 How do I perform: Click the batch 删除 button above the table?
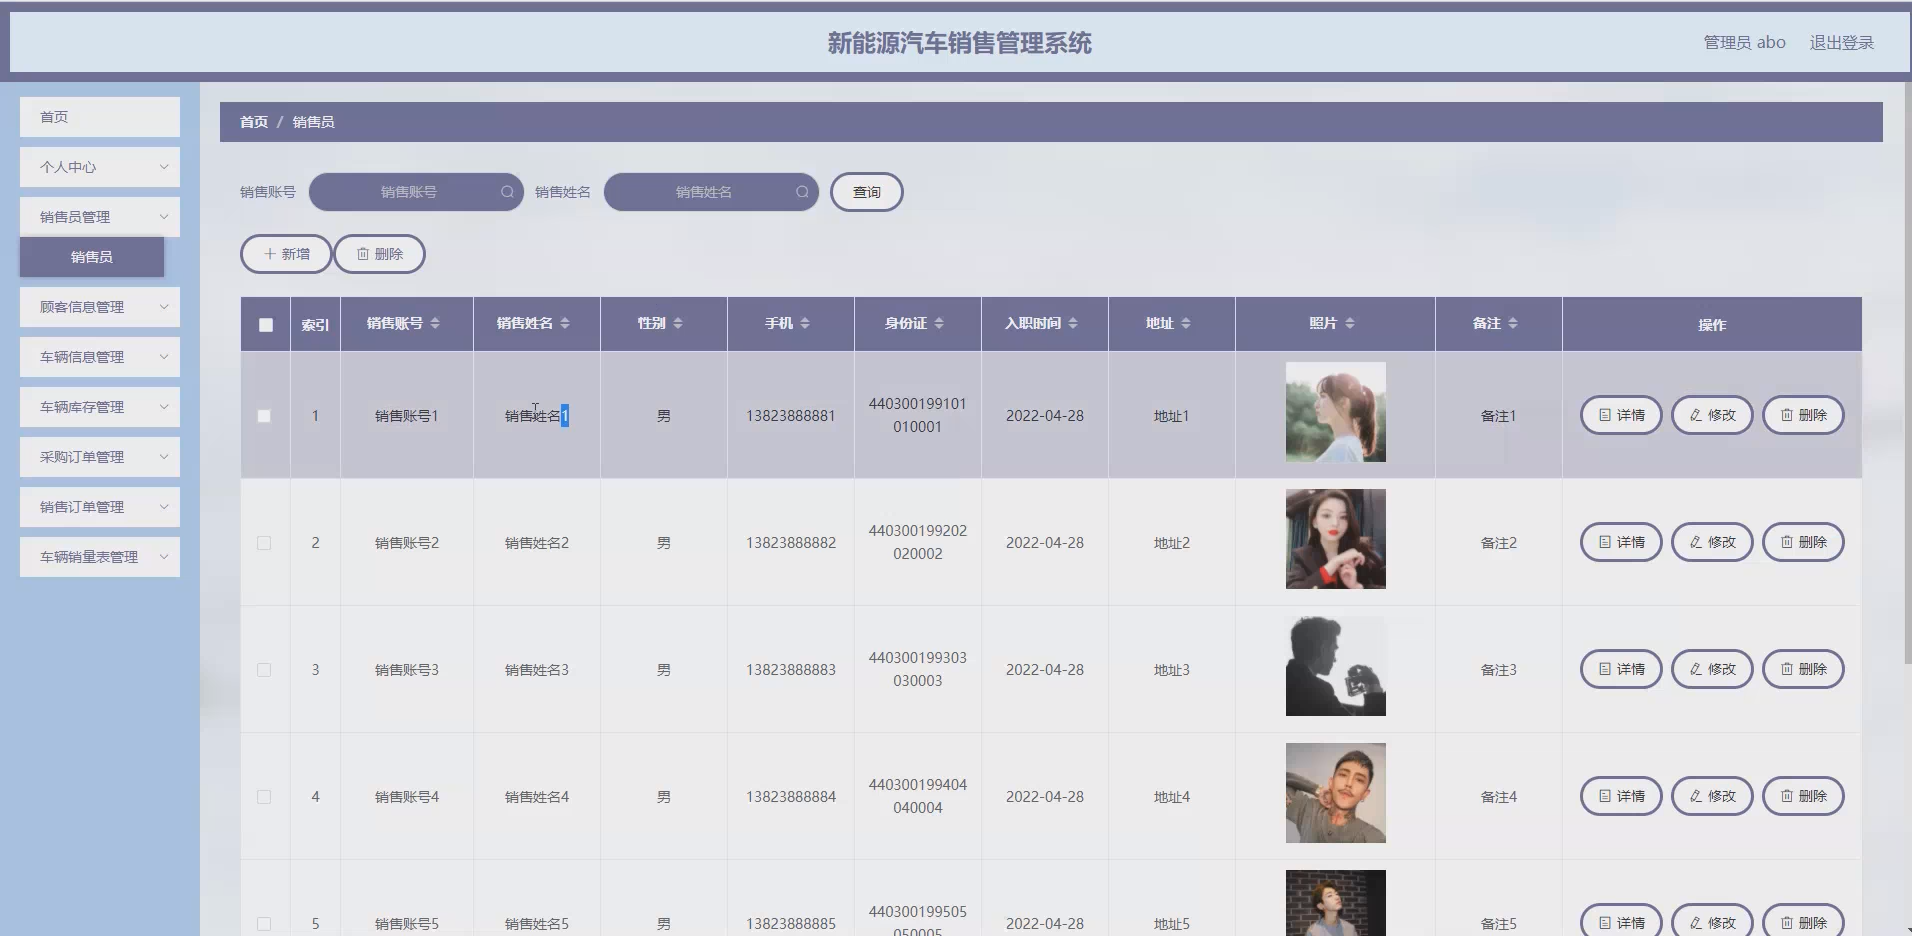point(380,254)
